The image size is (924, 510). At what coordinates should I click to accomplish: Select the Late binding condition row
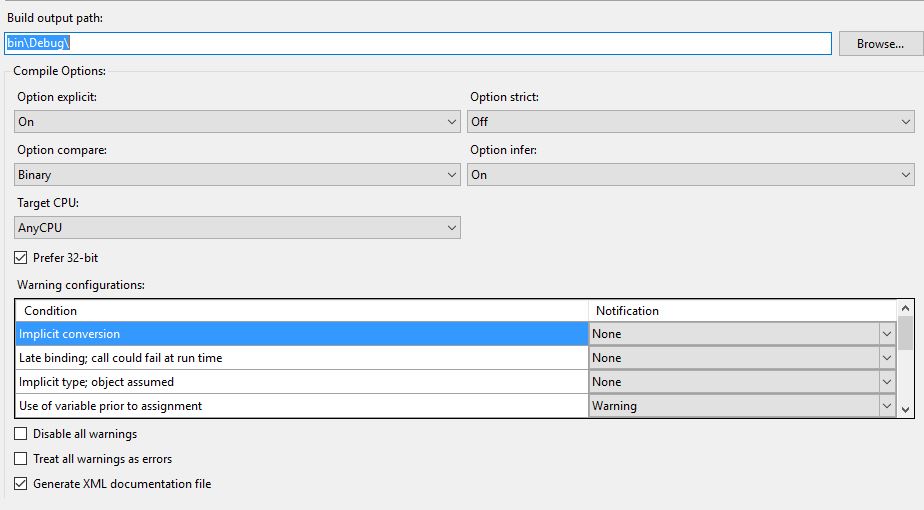pyautogui.click(x=300, y=358)
